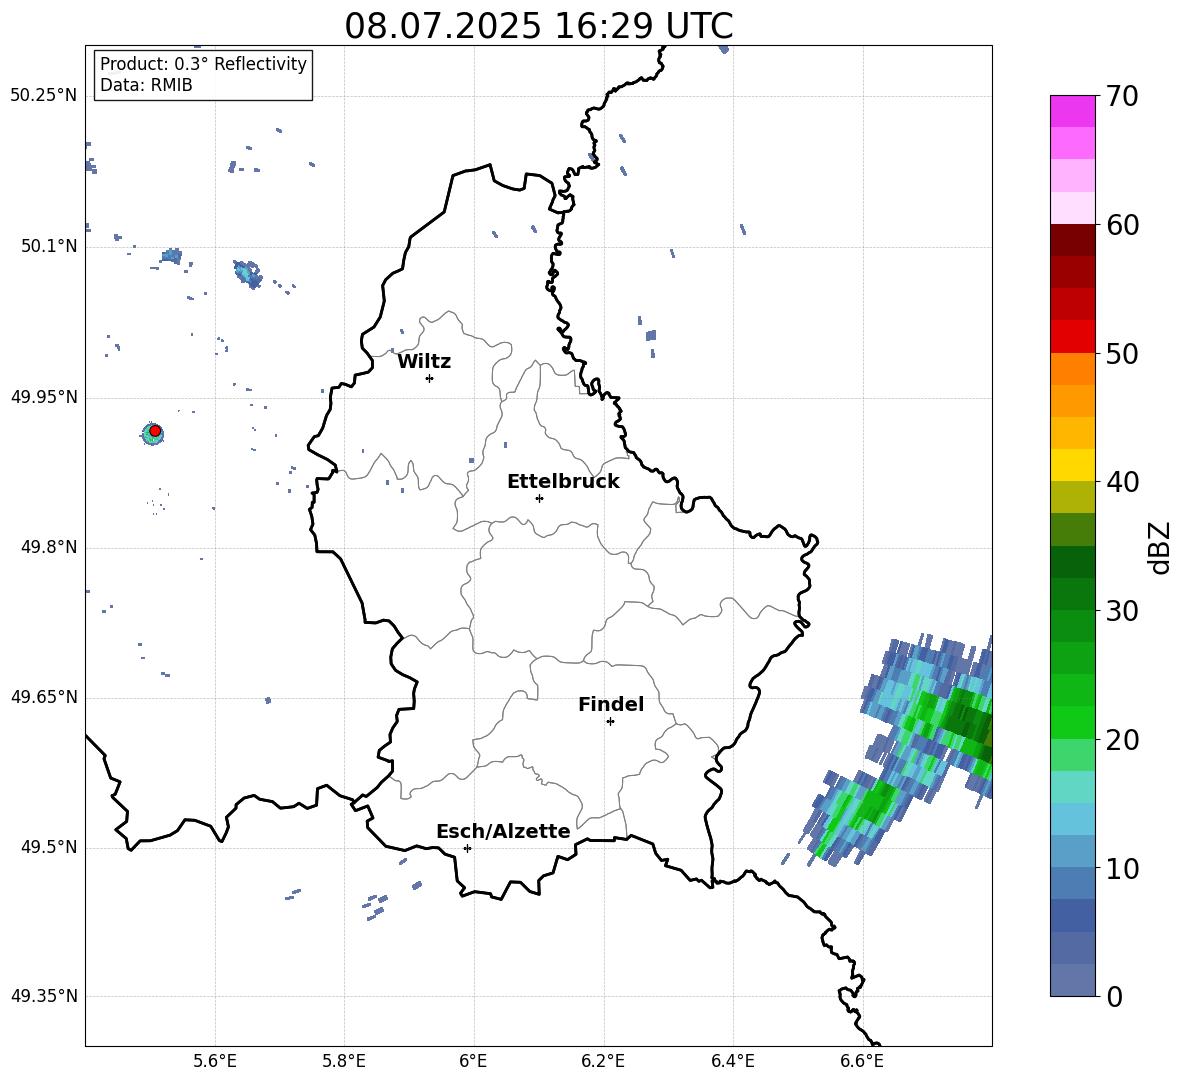Click the 5.6°E longitude label
This screenshot has width=1184, height=1081.
[x=215, y=1061]
